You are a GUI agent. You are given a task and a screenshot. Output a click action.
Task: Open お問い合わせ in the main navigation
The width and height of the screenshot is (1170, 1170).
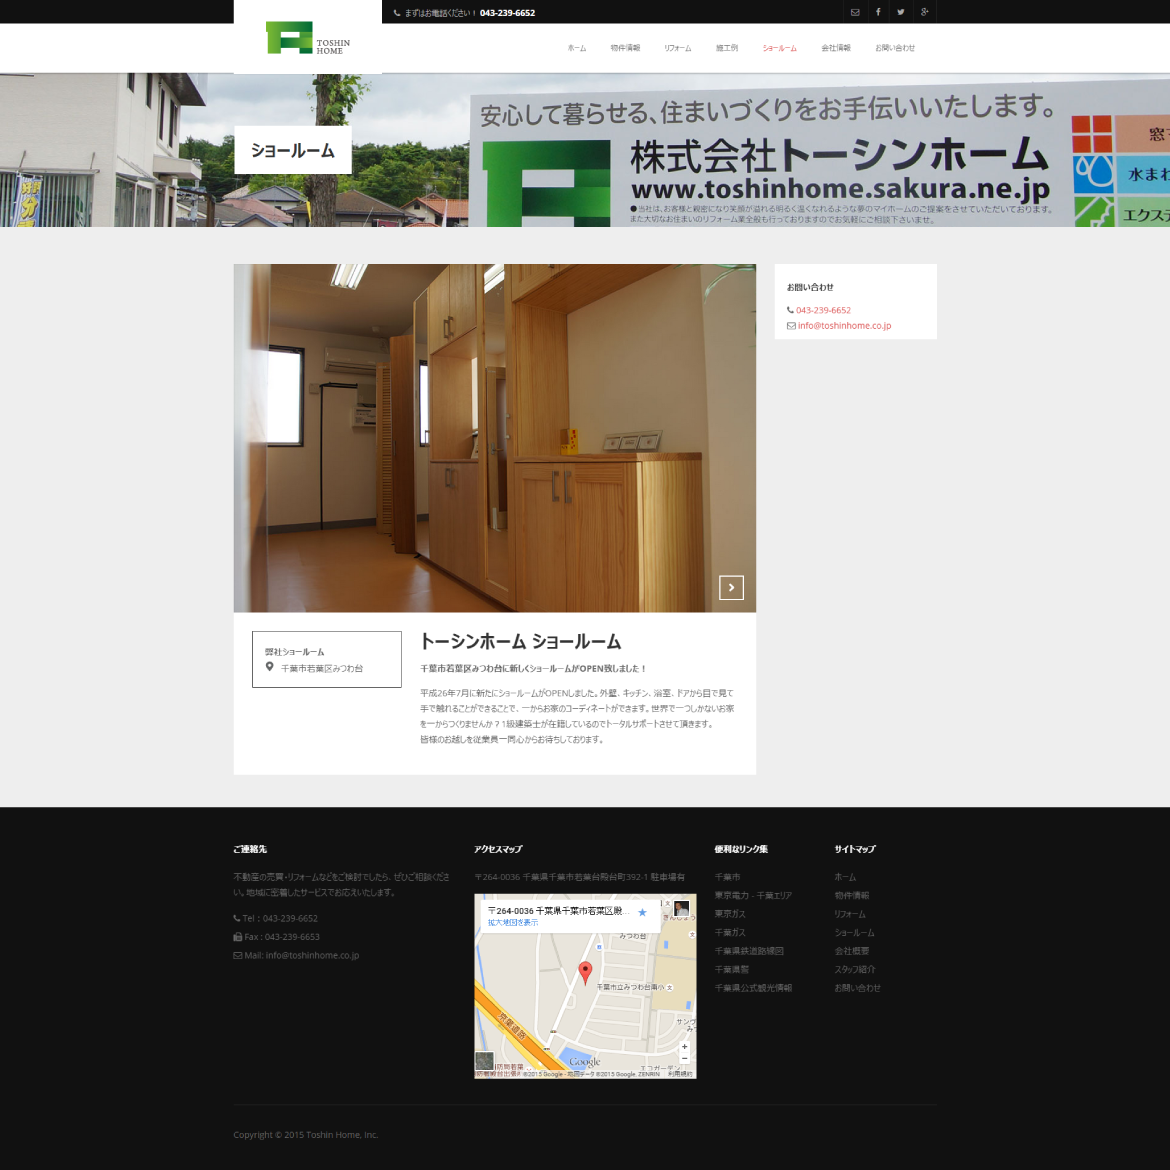pyautogui.click(x=895, y=49)
